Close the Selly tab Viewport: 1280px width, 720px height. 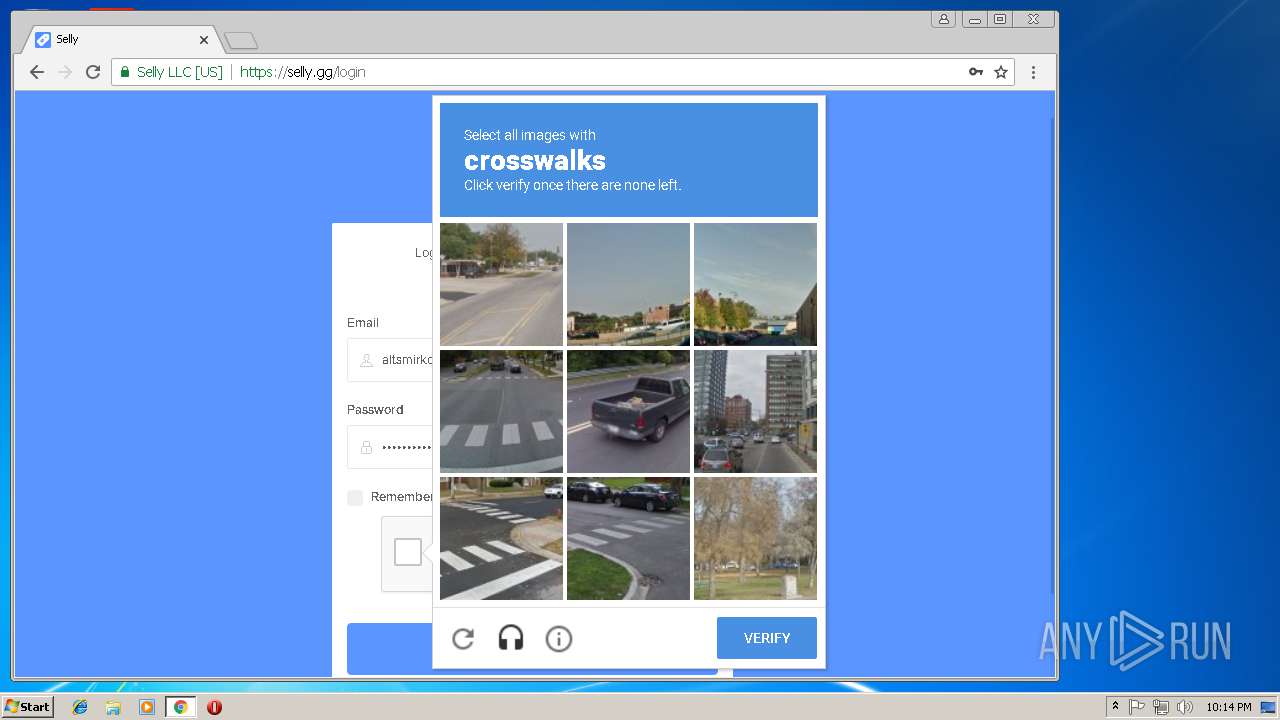[204, 40]
